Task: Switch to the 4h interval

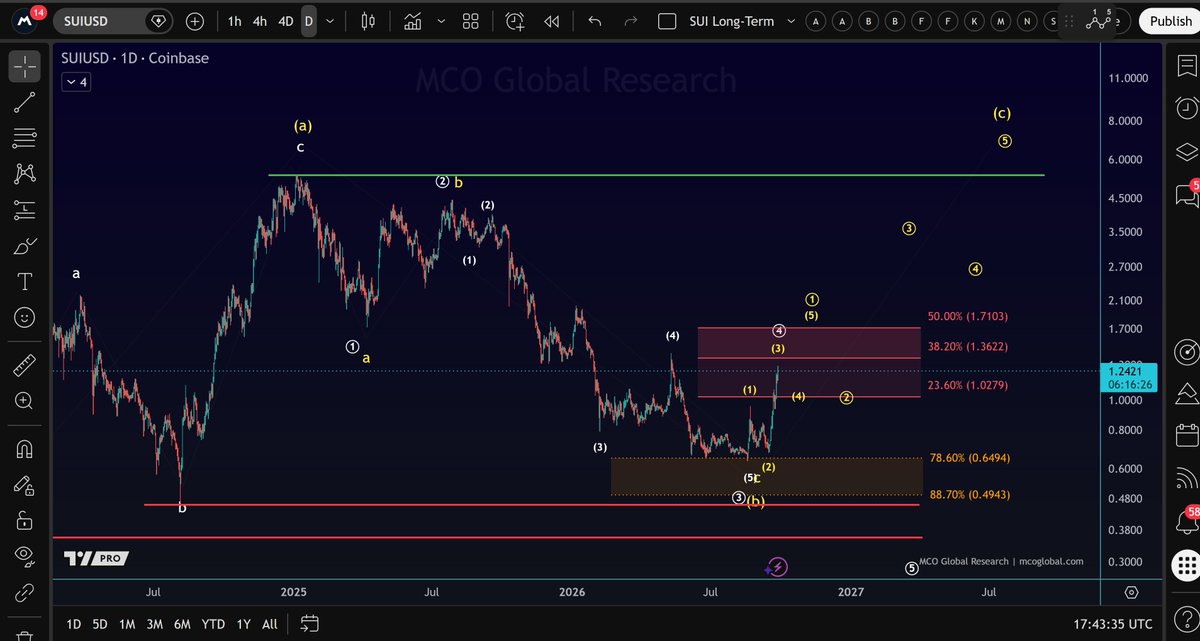Action: (259, 21)
